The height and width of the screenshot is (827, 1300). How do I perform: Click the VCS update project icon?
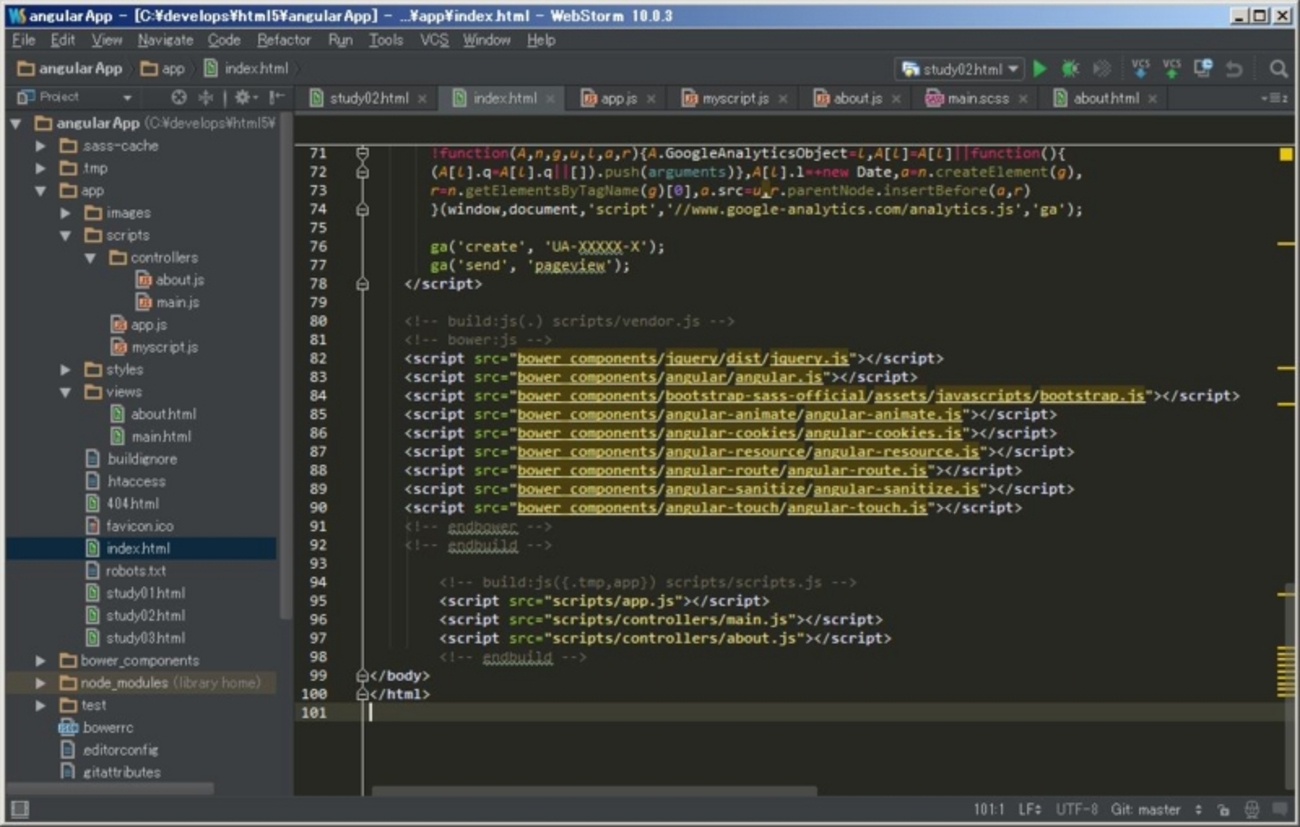(1140, 69)
